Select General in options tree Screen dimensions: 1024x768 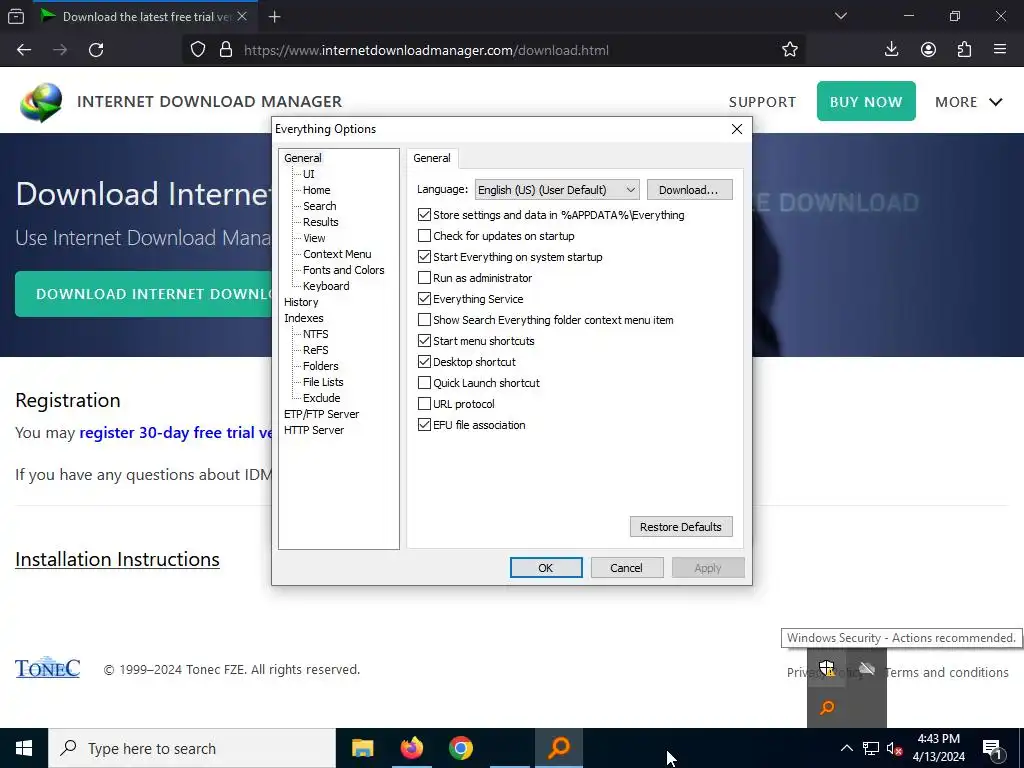pyautogui.click(x=302, y=158)
